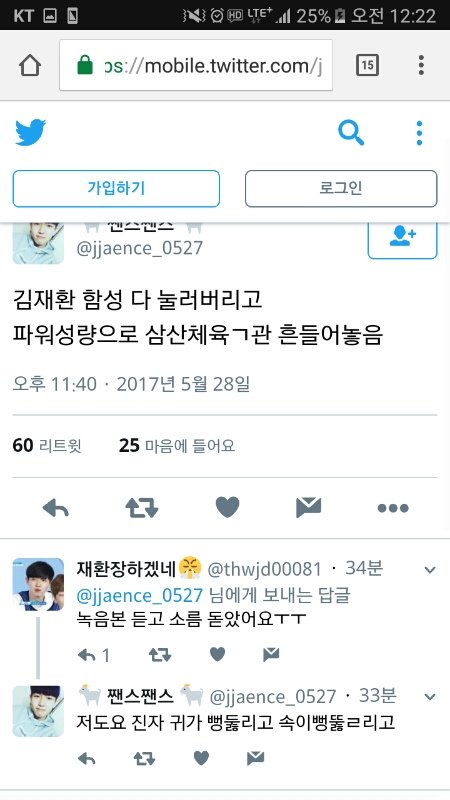This screenshot has width=450, height=800.
Task: Expand chevron menu on 33분 reply
Action: coord(430,697)
